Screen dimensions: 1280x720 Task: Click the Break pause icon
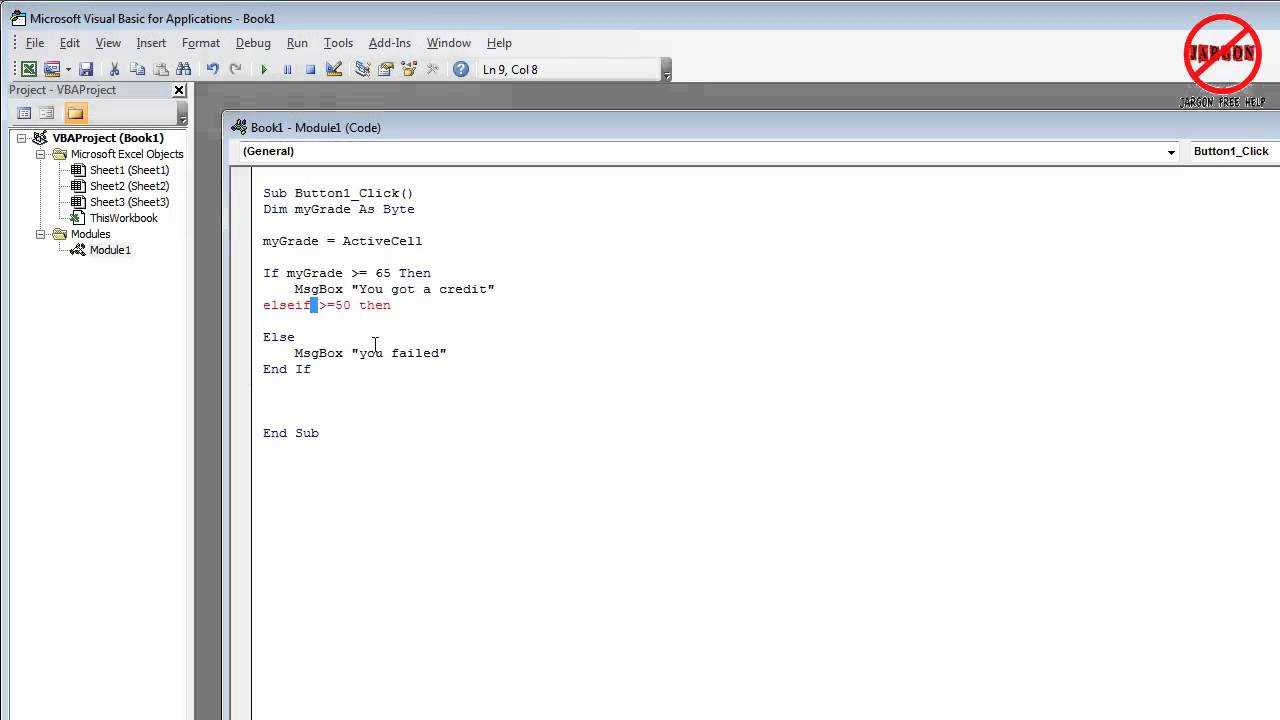288,69
